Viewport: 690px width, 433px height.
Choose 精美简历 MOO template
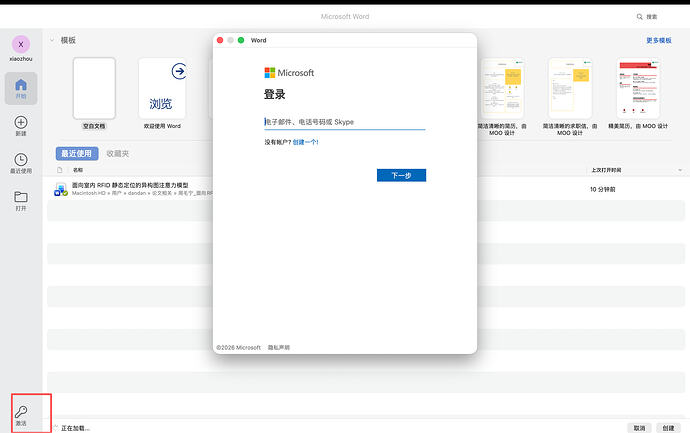tap(638, 88)
